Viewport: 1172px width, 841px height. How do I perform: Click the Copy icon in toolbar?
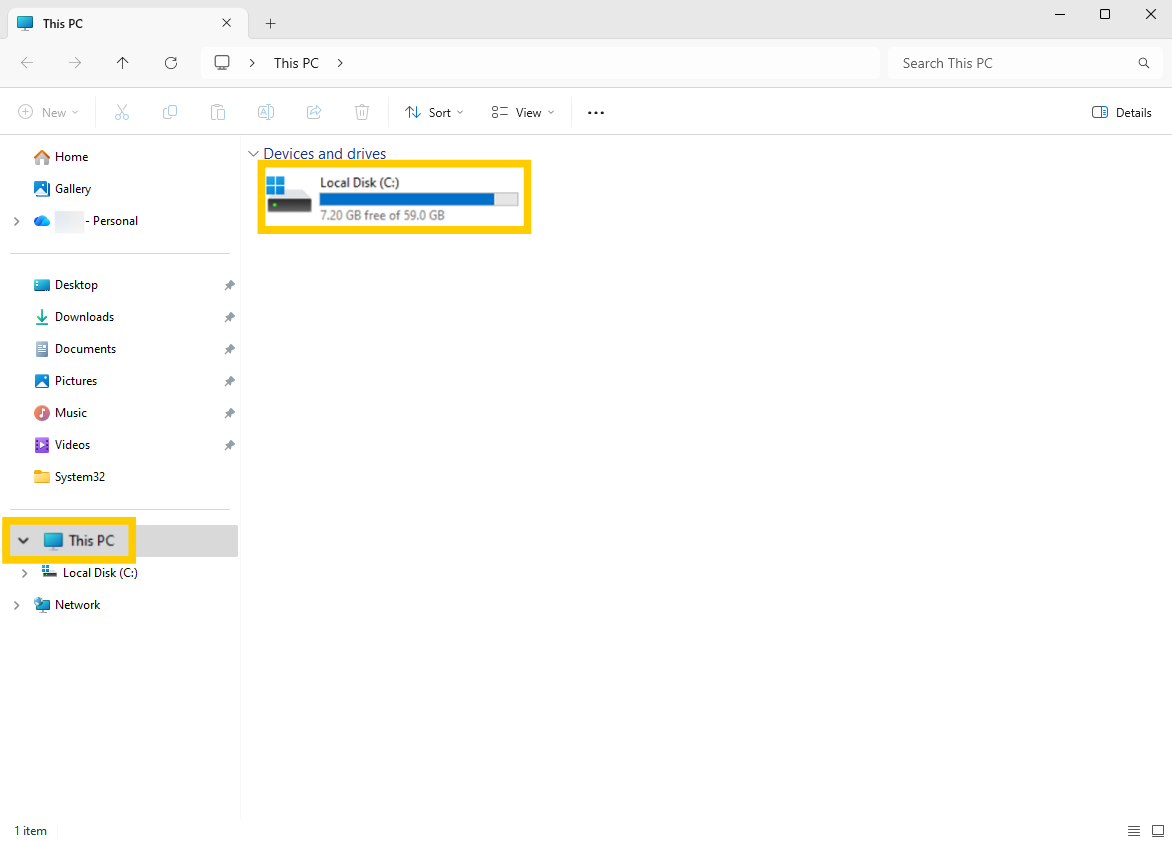[170, 112]
